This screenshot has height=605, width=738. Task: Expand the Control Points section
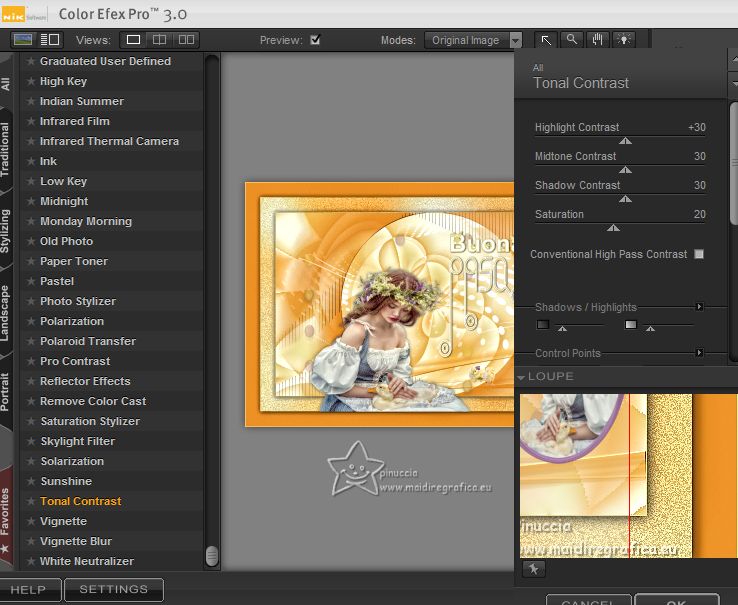point(699,353)
